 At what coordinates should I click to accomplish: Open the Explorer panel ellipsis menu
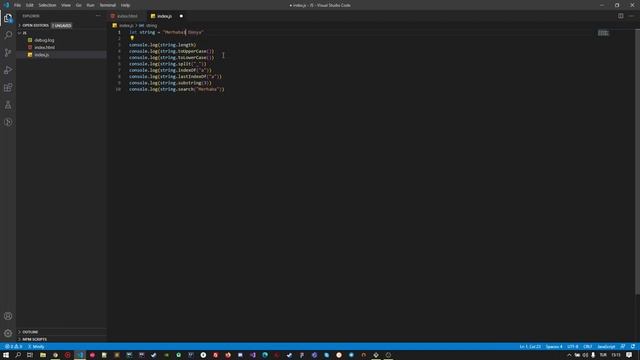98,16
